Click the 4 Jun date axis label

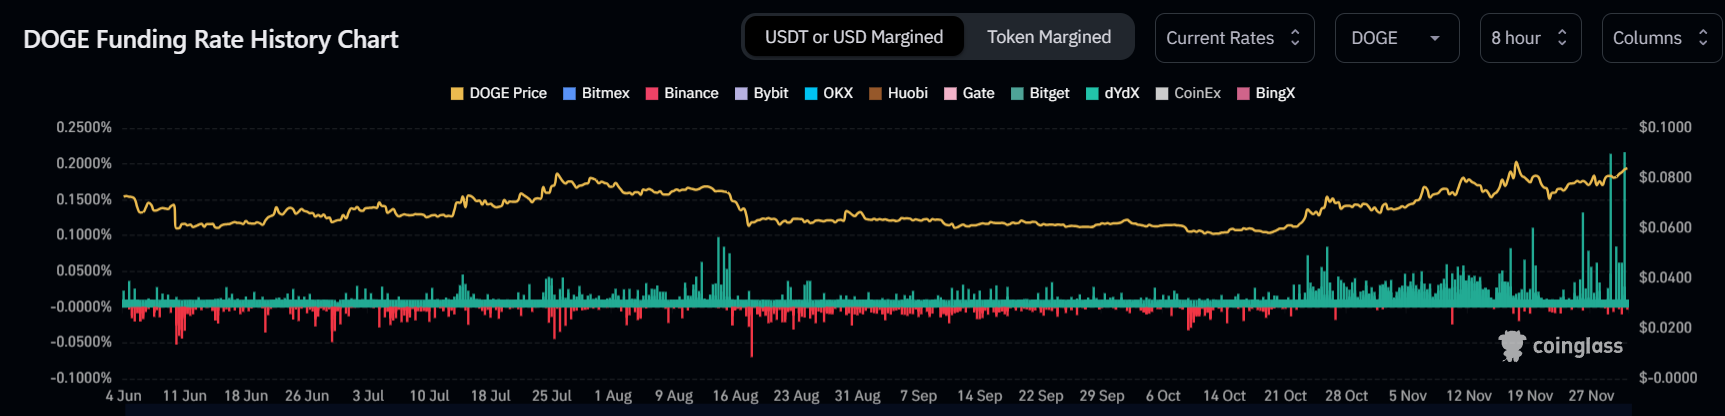tap(124, 395)
